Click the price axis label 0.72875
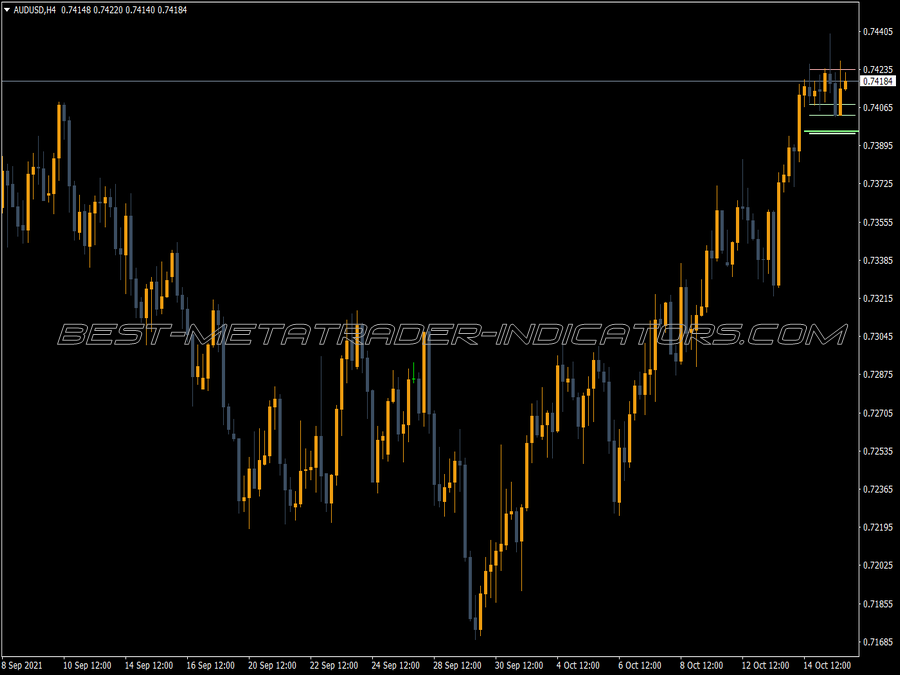The image size is (900, 675). (x=878, y=375)
